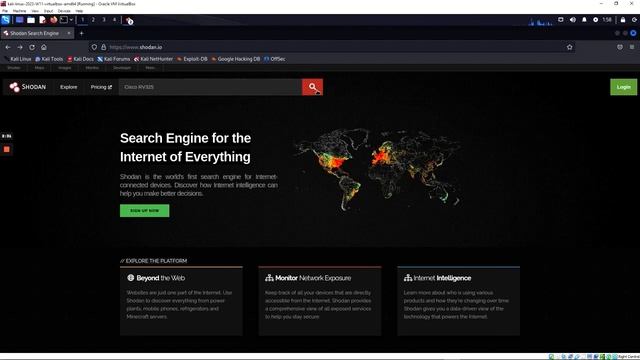
Task: Open the Explore page in Shodan navbar
Action: pyautogui.click(x=69, y=87)
